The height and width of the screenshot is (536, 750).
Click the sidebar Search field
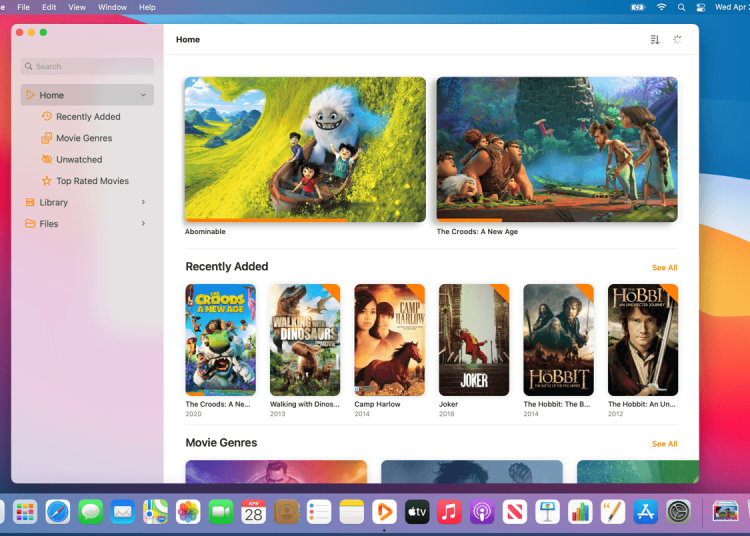coord(88,66)
